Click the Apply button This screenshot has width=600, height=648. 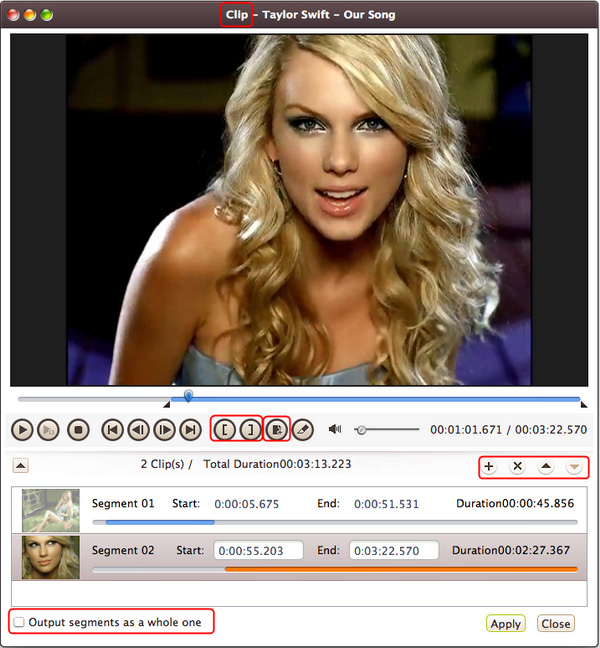[x=505, y=623]
